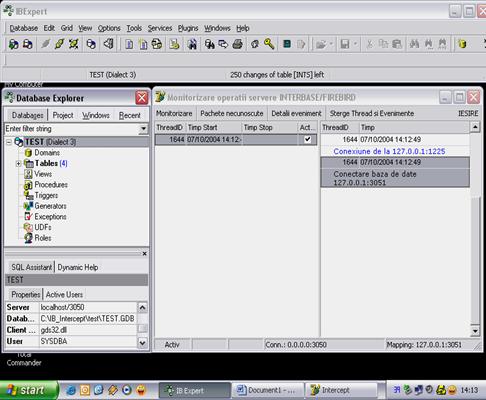Screen dimensions: 486x400
Task: Click the dark green book toolbar icon
Action: 287,44
